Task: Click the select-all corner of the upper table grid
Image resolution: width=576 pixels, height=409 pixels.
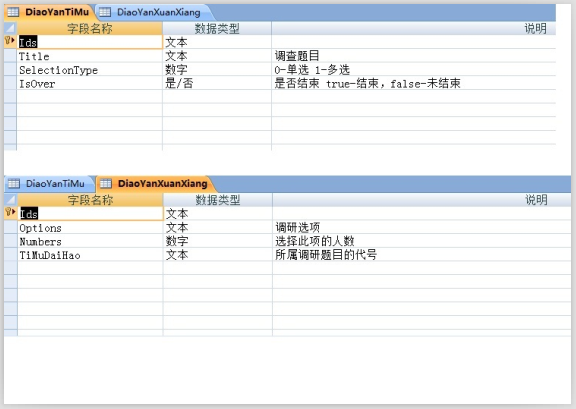Action: click(x=10, y=28)
